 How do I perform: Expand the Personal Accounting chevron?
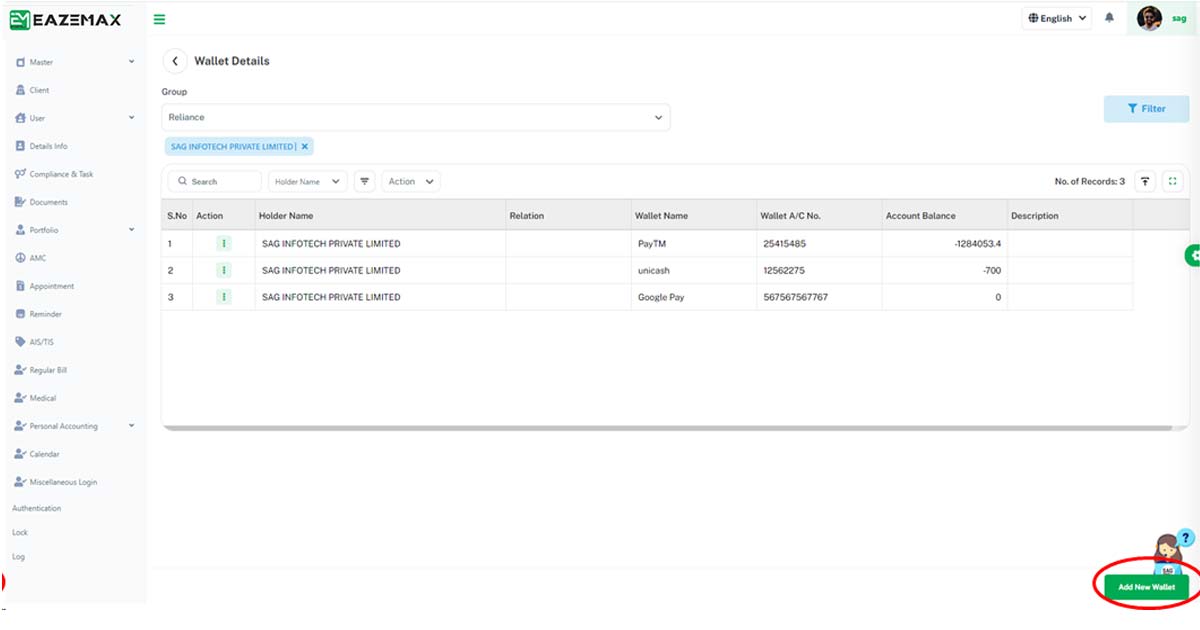click(x=132, y=426)
